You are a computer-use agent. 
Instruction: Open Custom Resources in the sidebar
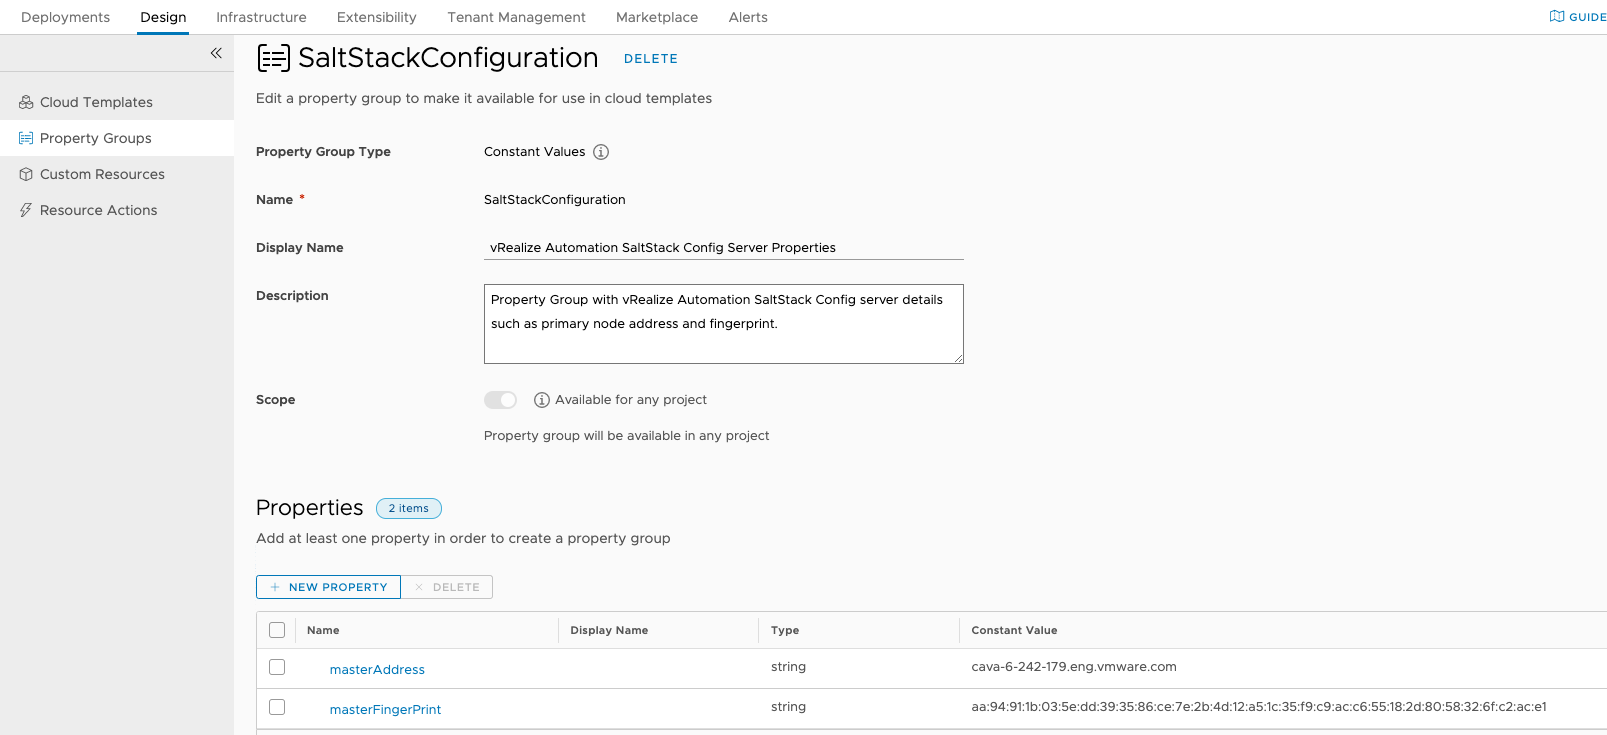(102, 174)
